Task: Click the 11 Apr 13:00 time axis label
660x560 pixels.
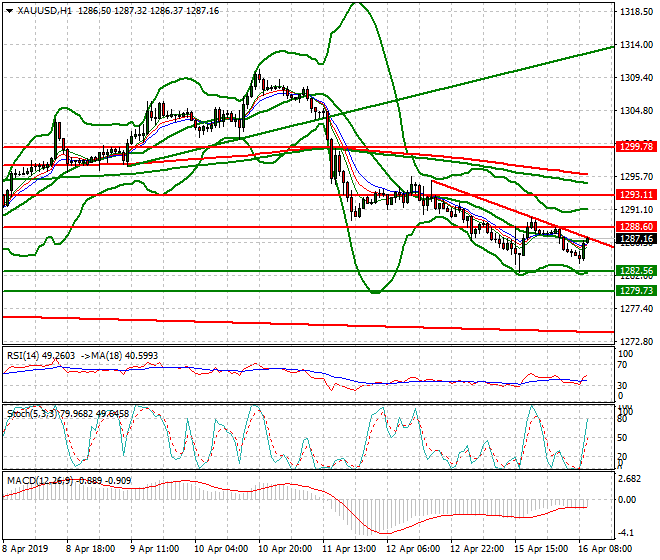Action: point(349,549)
